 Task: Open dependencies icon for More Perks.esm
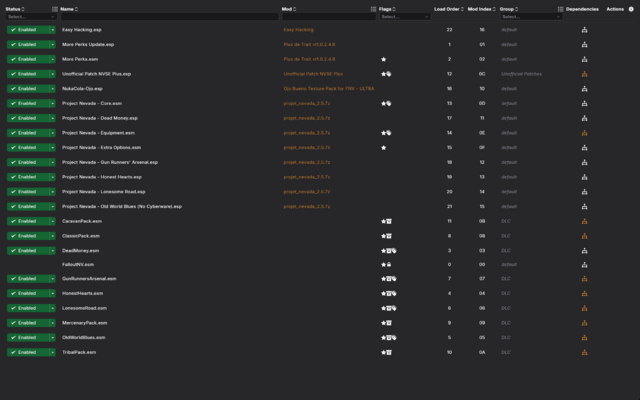[584, 59]
